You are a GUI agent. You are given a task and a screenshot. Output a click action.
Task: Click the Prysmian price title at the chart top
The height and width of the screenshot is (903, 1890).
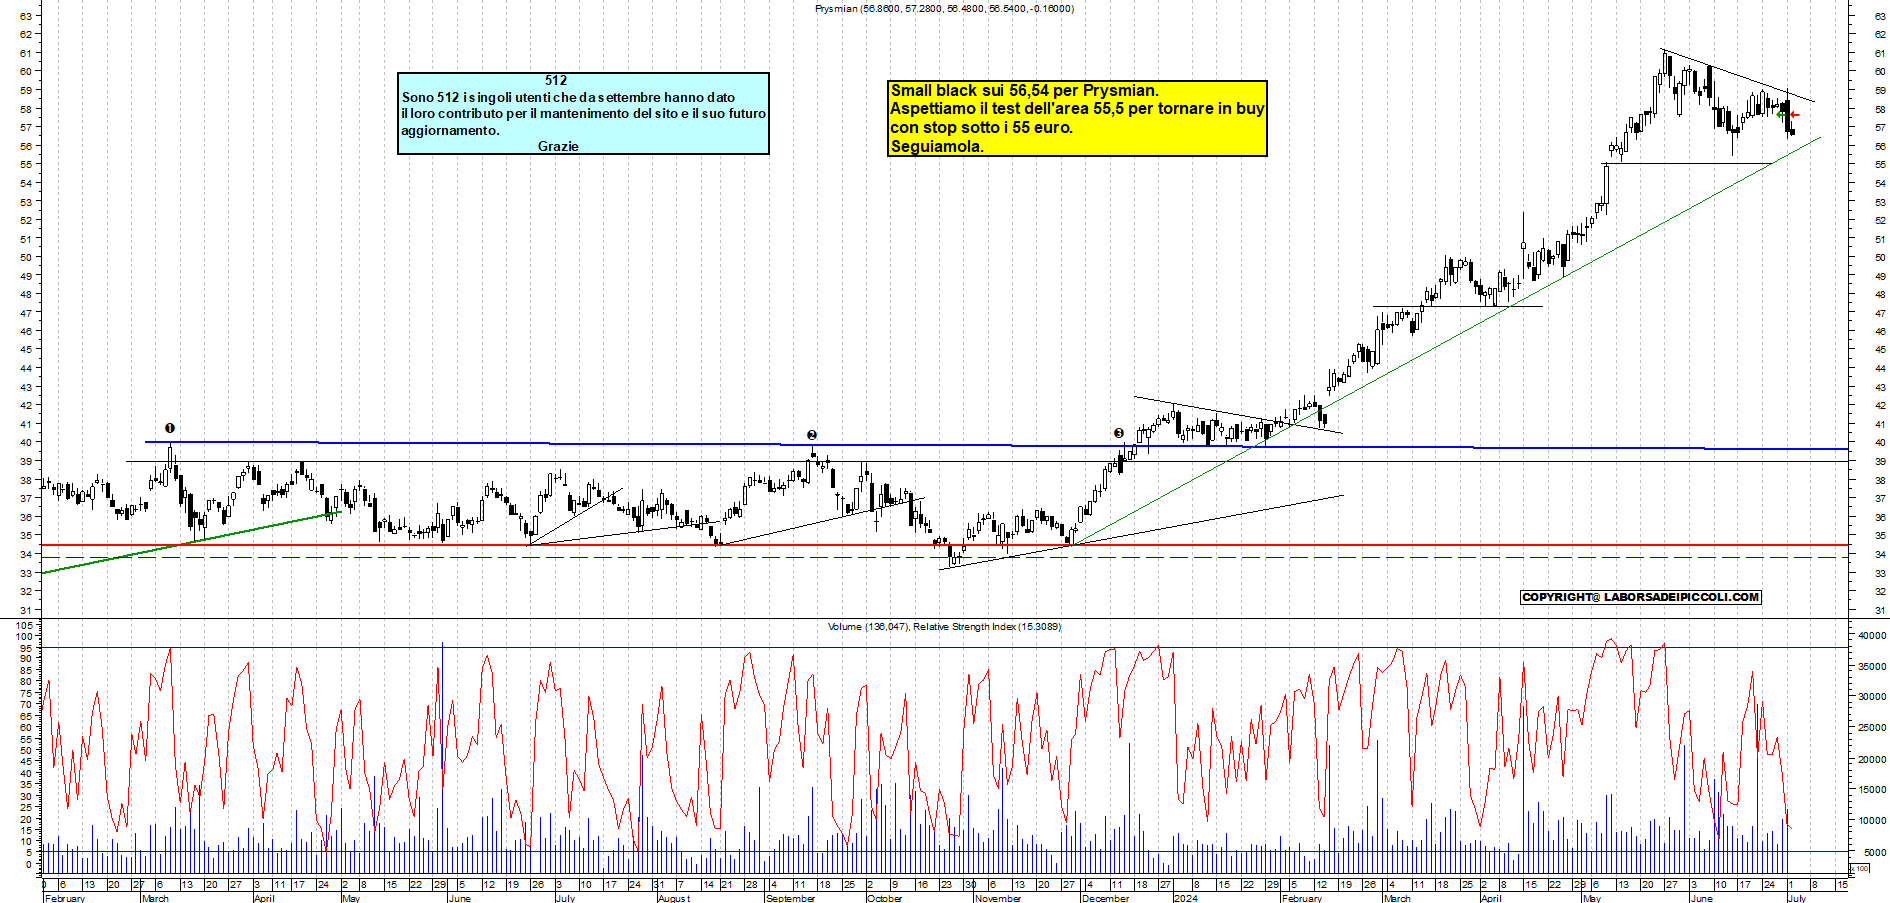[944, 8]
